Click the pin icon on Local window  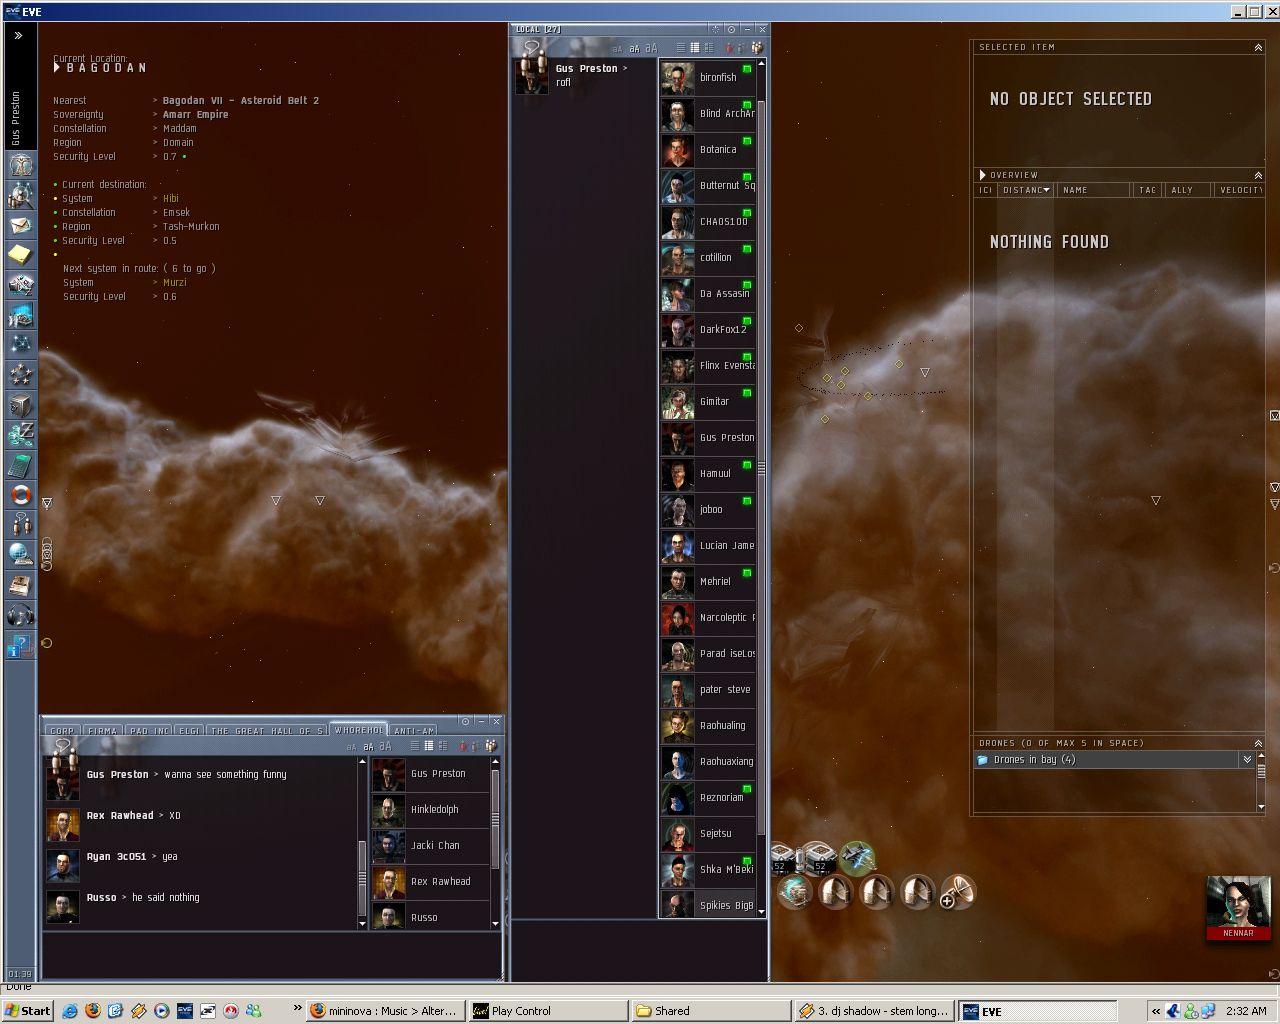pos(731,30)
